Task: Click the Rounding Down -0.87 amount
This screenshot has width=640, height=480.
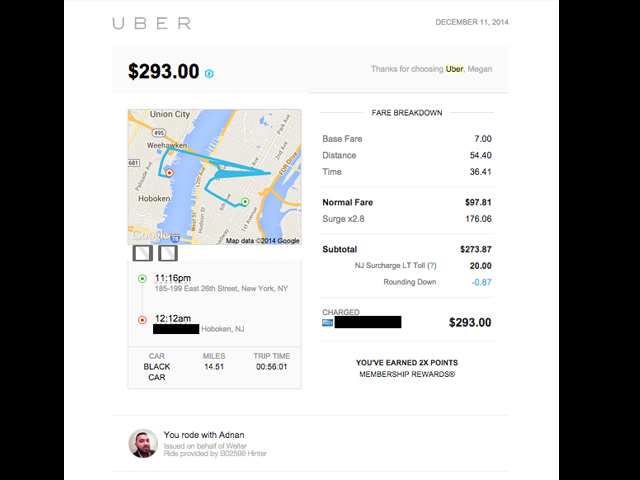Action: click(x=479, y=283)
